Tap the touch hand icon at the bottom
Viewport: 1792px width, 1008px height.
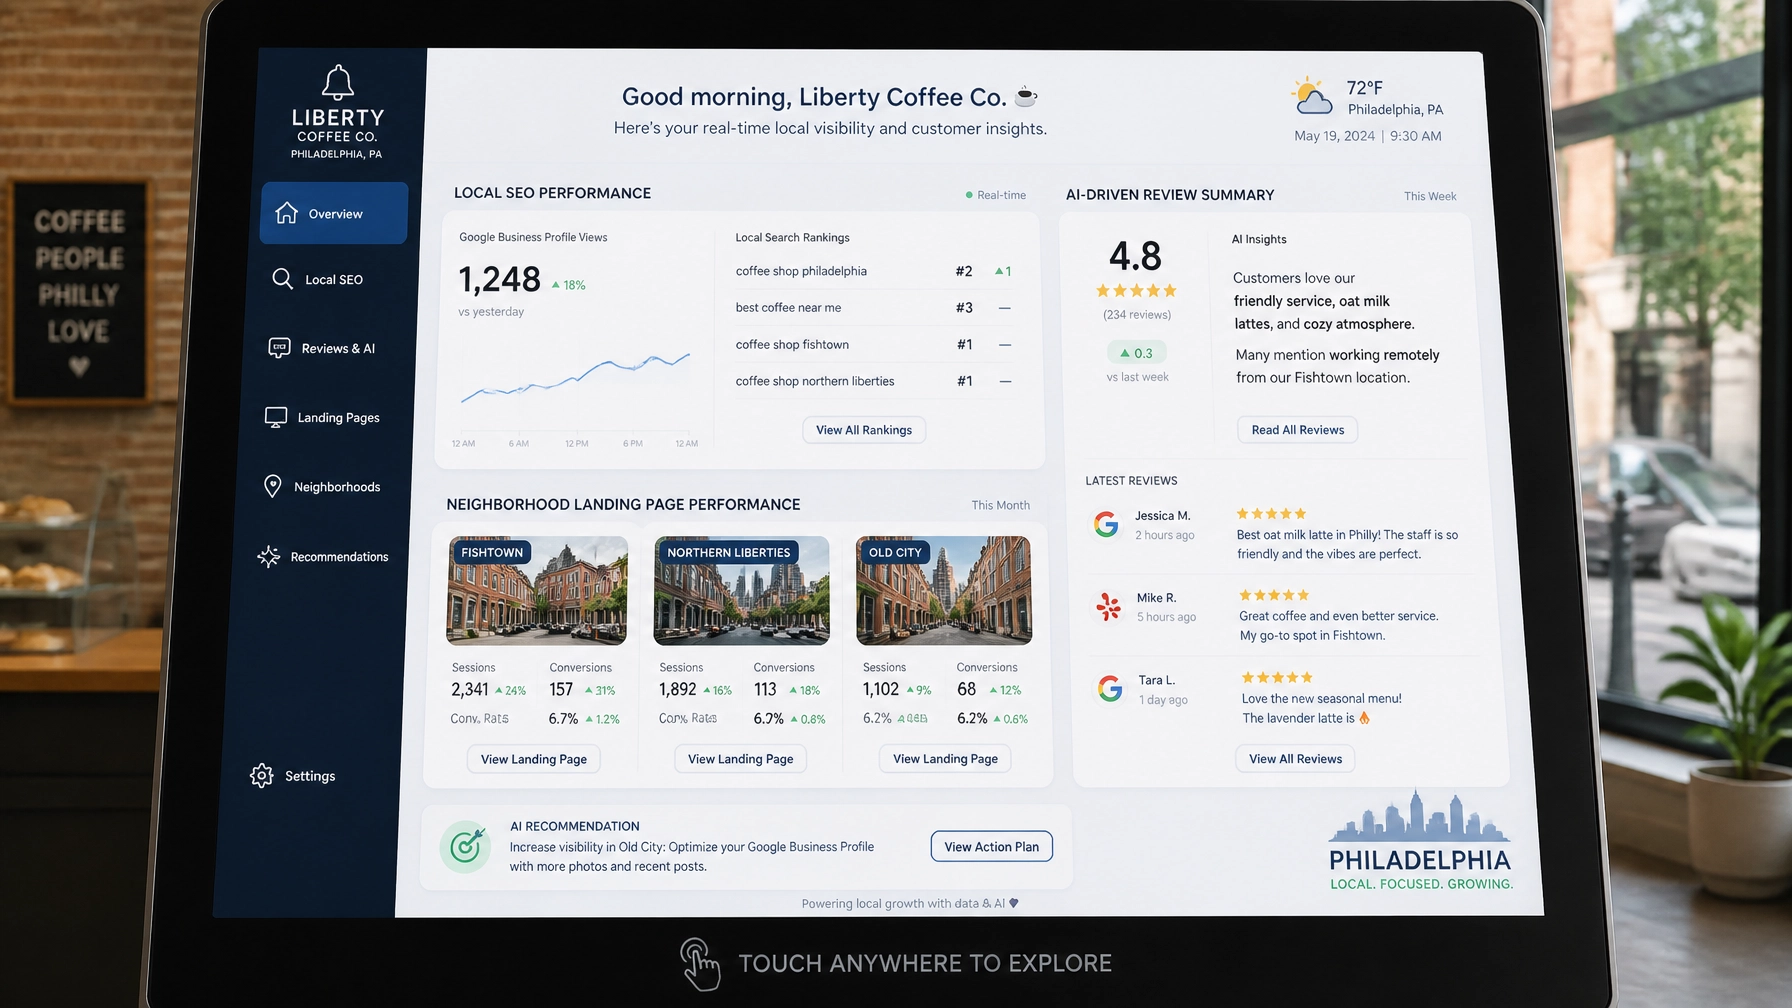(x=700, y=964)
